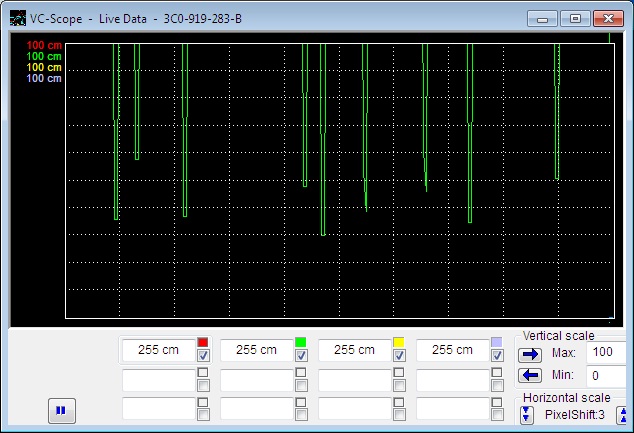Click the stepper left of PixelShift:3
This screenshot has height=433, width=634.
pos(527,414)
